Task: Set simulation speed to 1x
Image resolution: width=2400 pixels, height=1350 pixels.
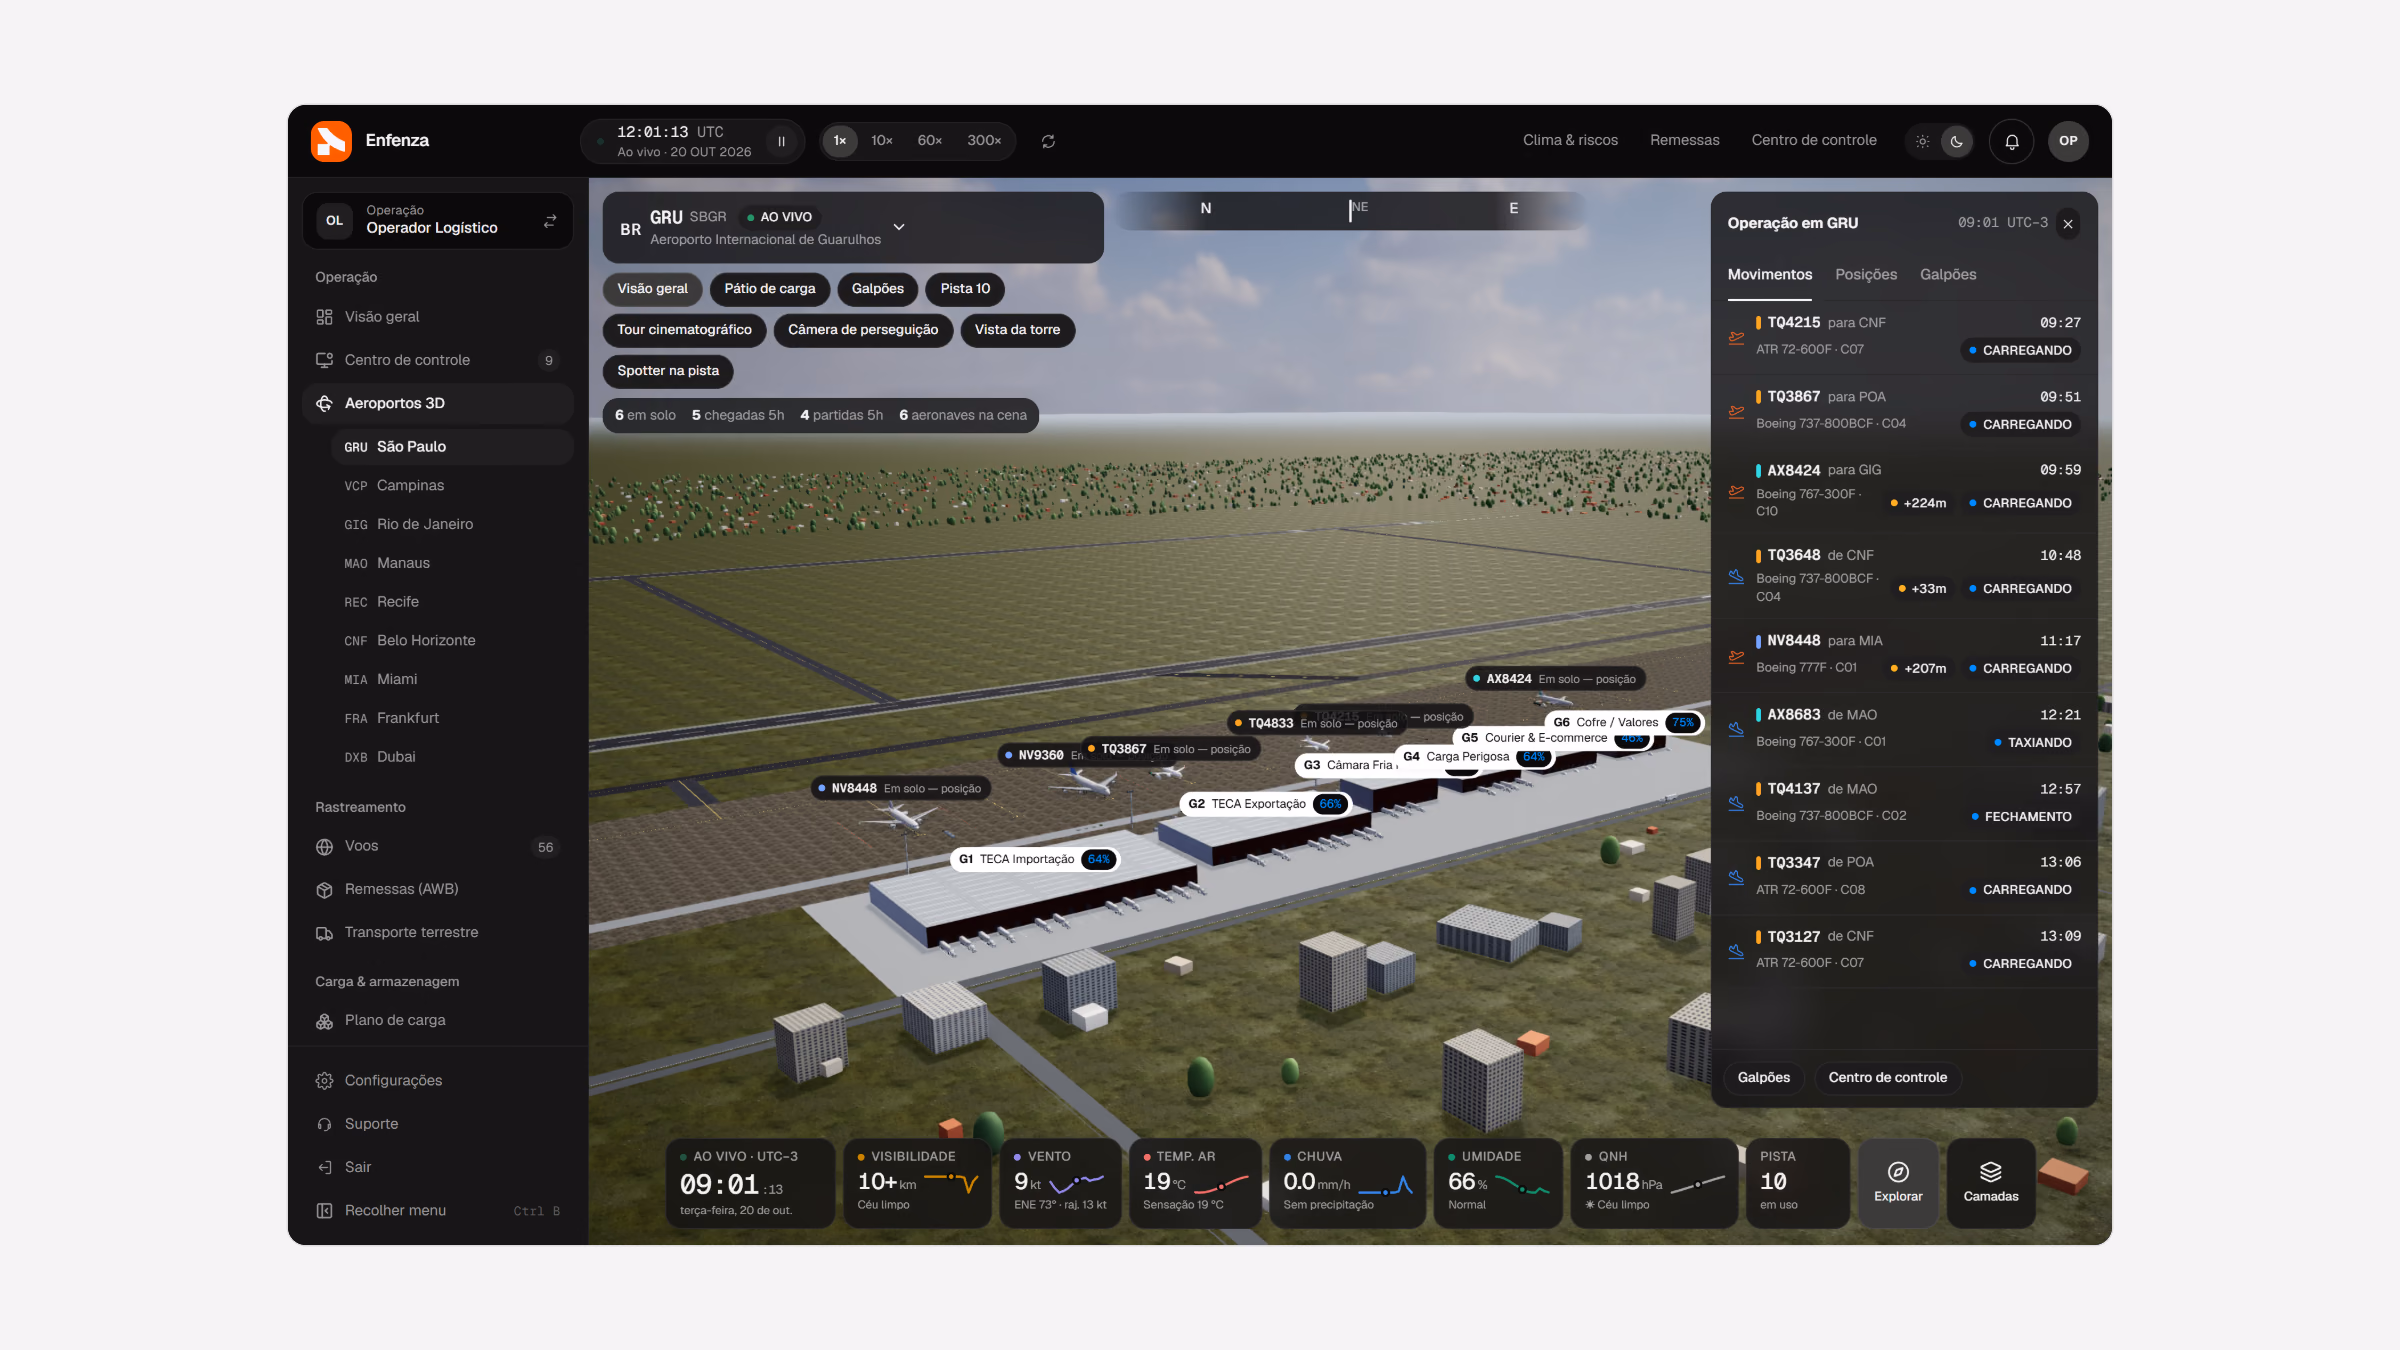Action: tap(840, 141)
